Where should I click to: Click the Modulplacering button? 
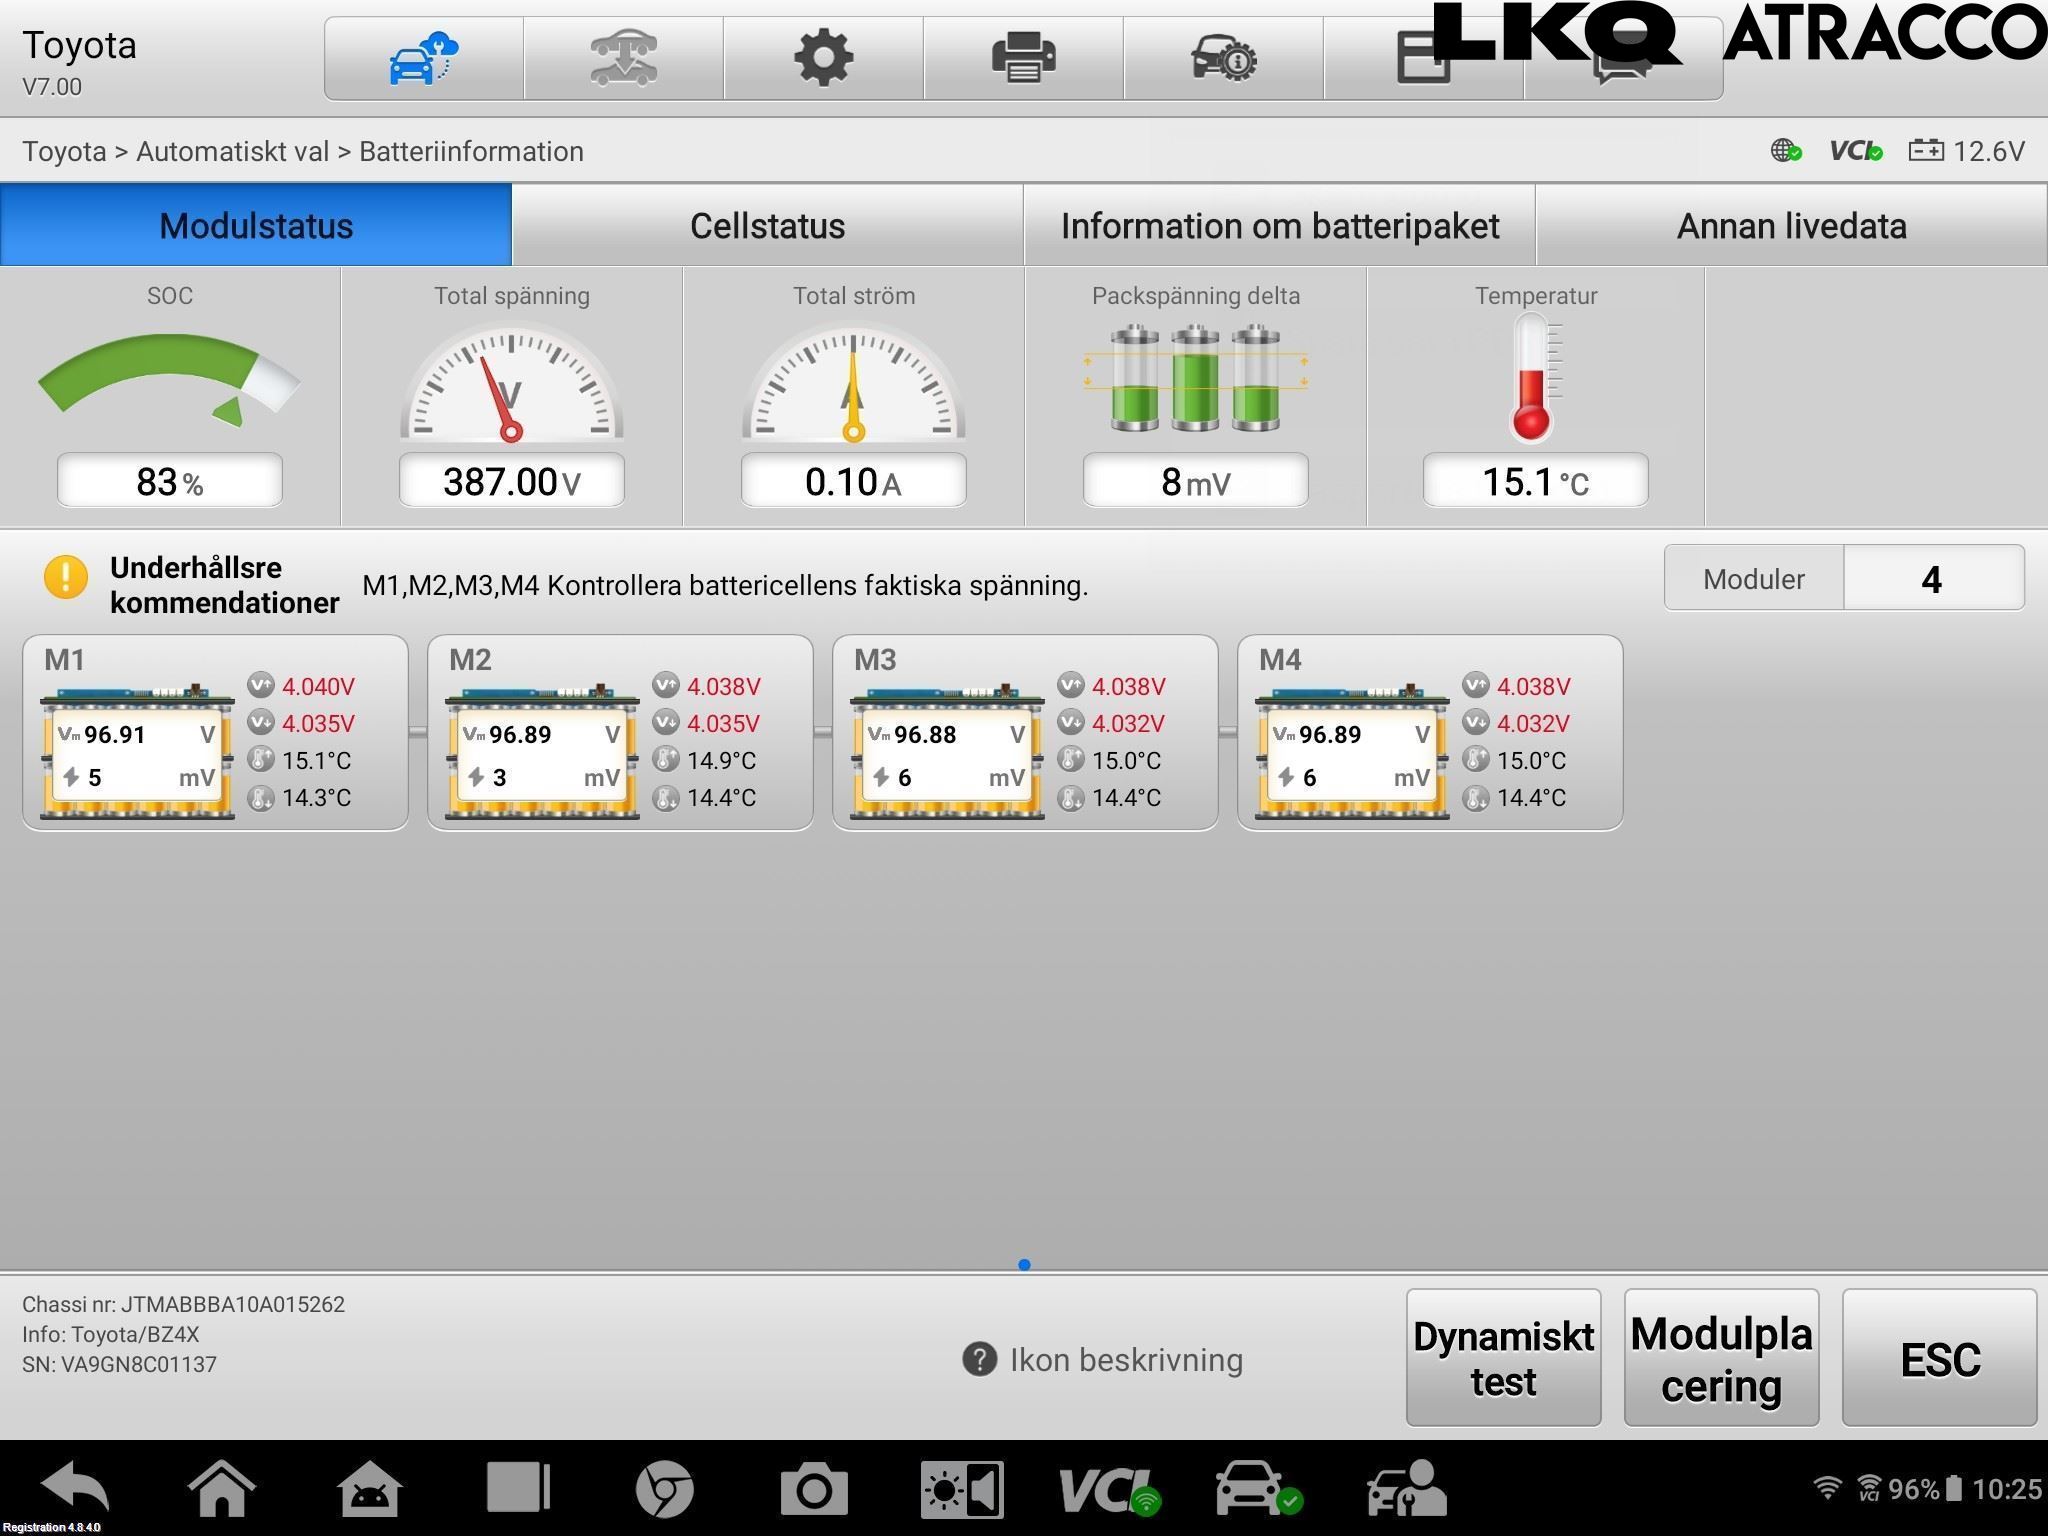pyautogui.click(x=1721, y=1357)
